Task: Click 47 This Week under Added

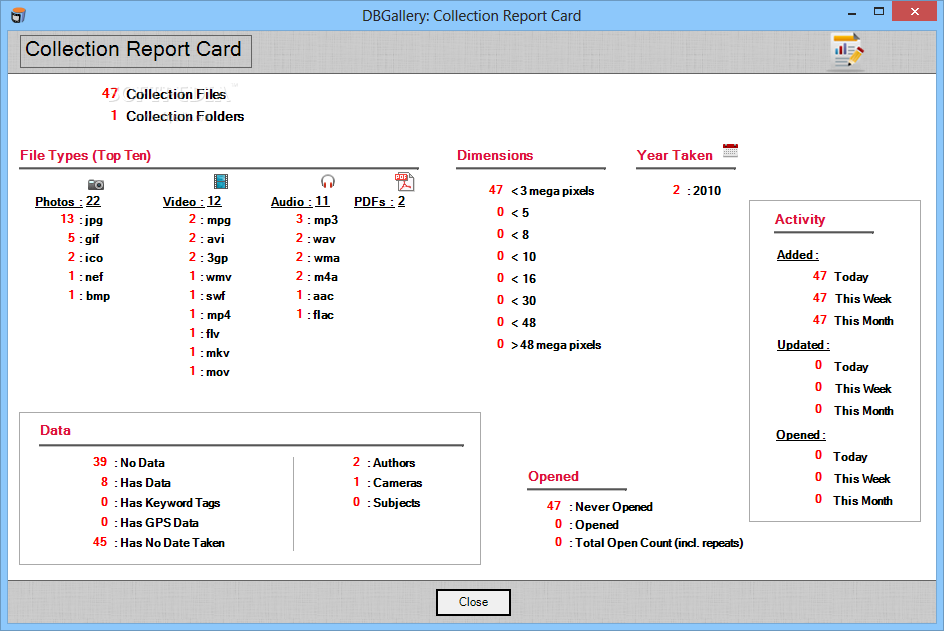Action: 852,299
